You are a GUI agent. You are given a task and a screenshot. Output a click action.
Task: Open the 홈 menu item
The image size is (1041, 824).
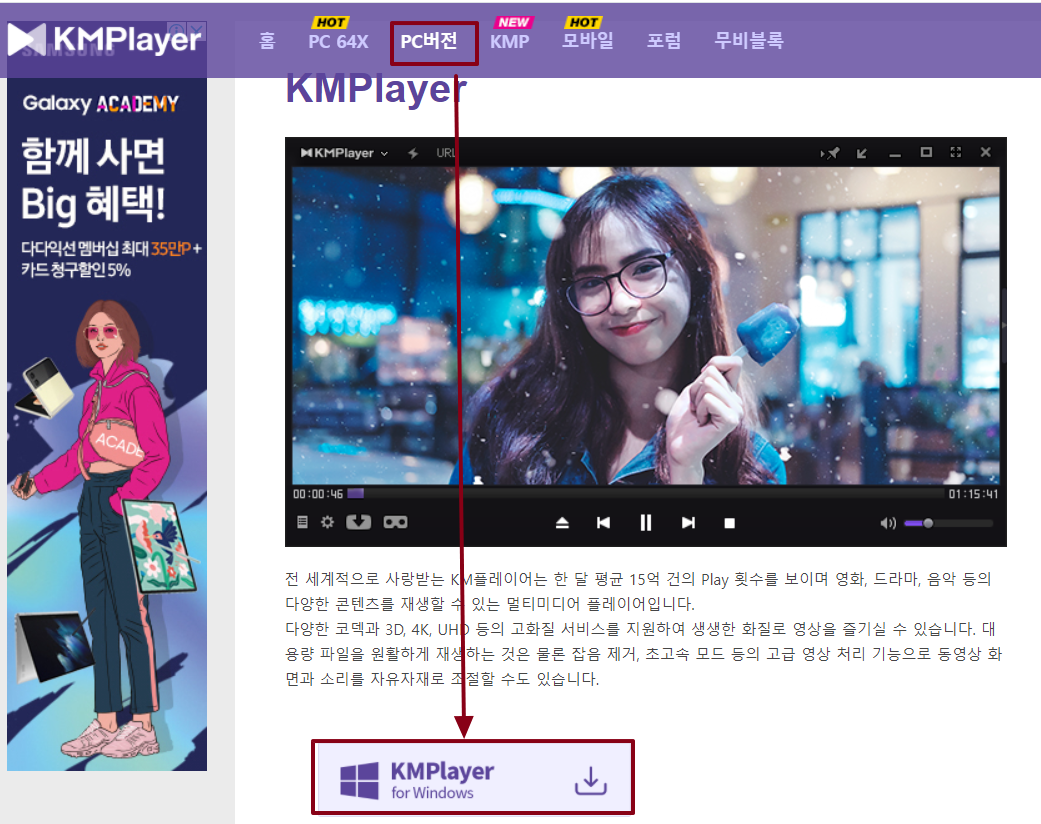tap(267, 41)
